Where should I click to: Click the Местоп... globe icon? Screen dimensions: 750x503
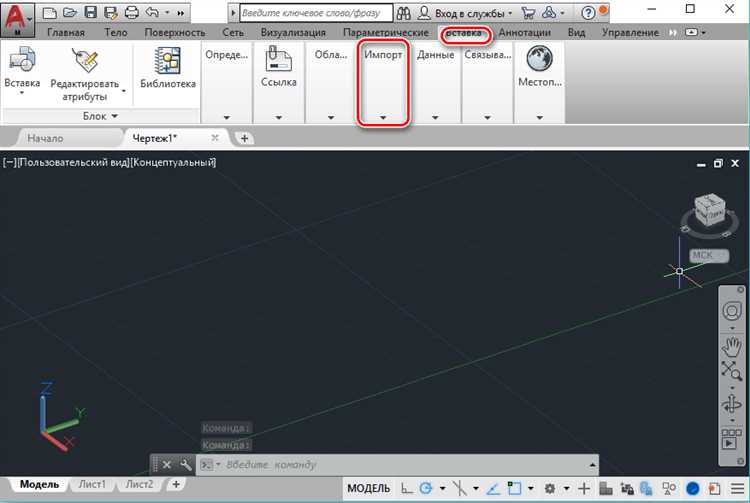pos(540,59)
